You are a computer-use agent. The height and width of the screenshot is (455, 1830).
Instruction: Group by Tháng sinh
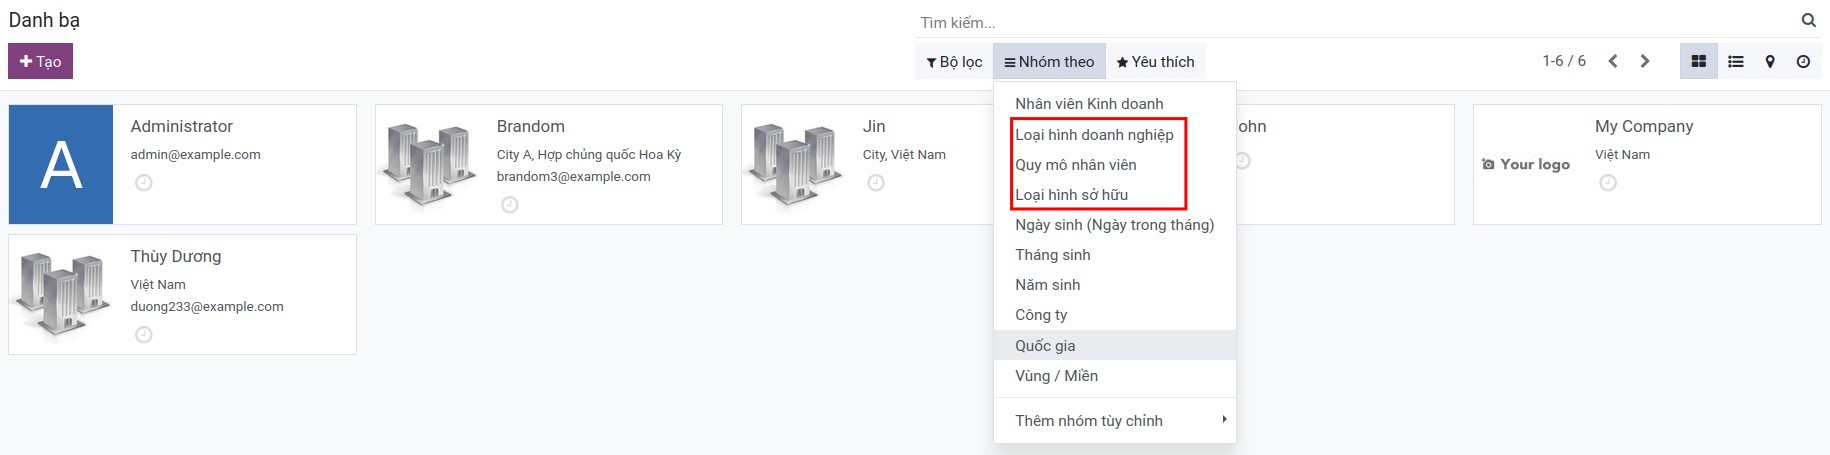tap(1115, 255)
